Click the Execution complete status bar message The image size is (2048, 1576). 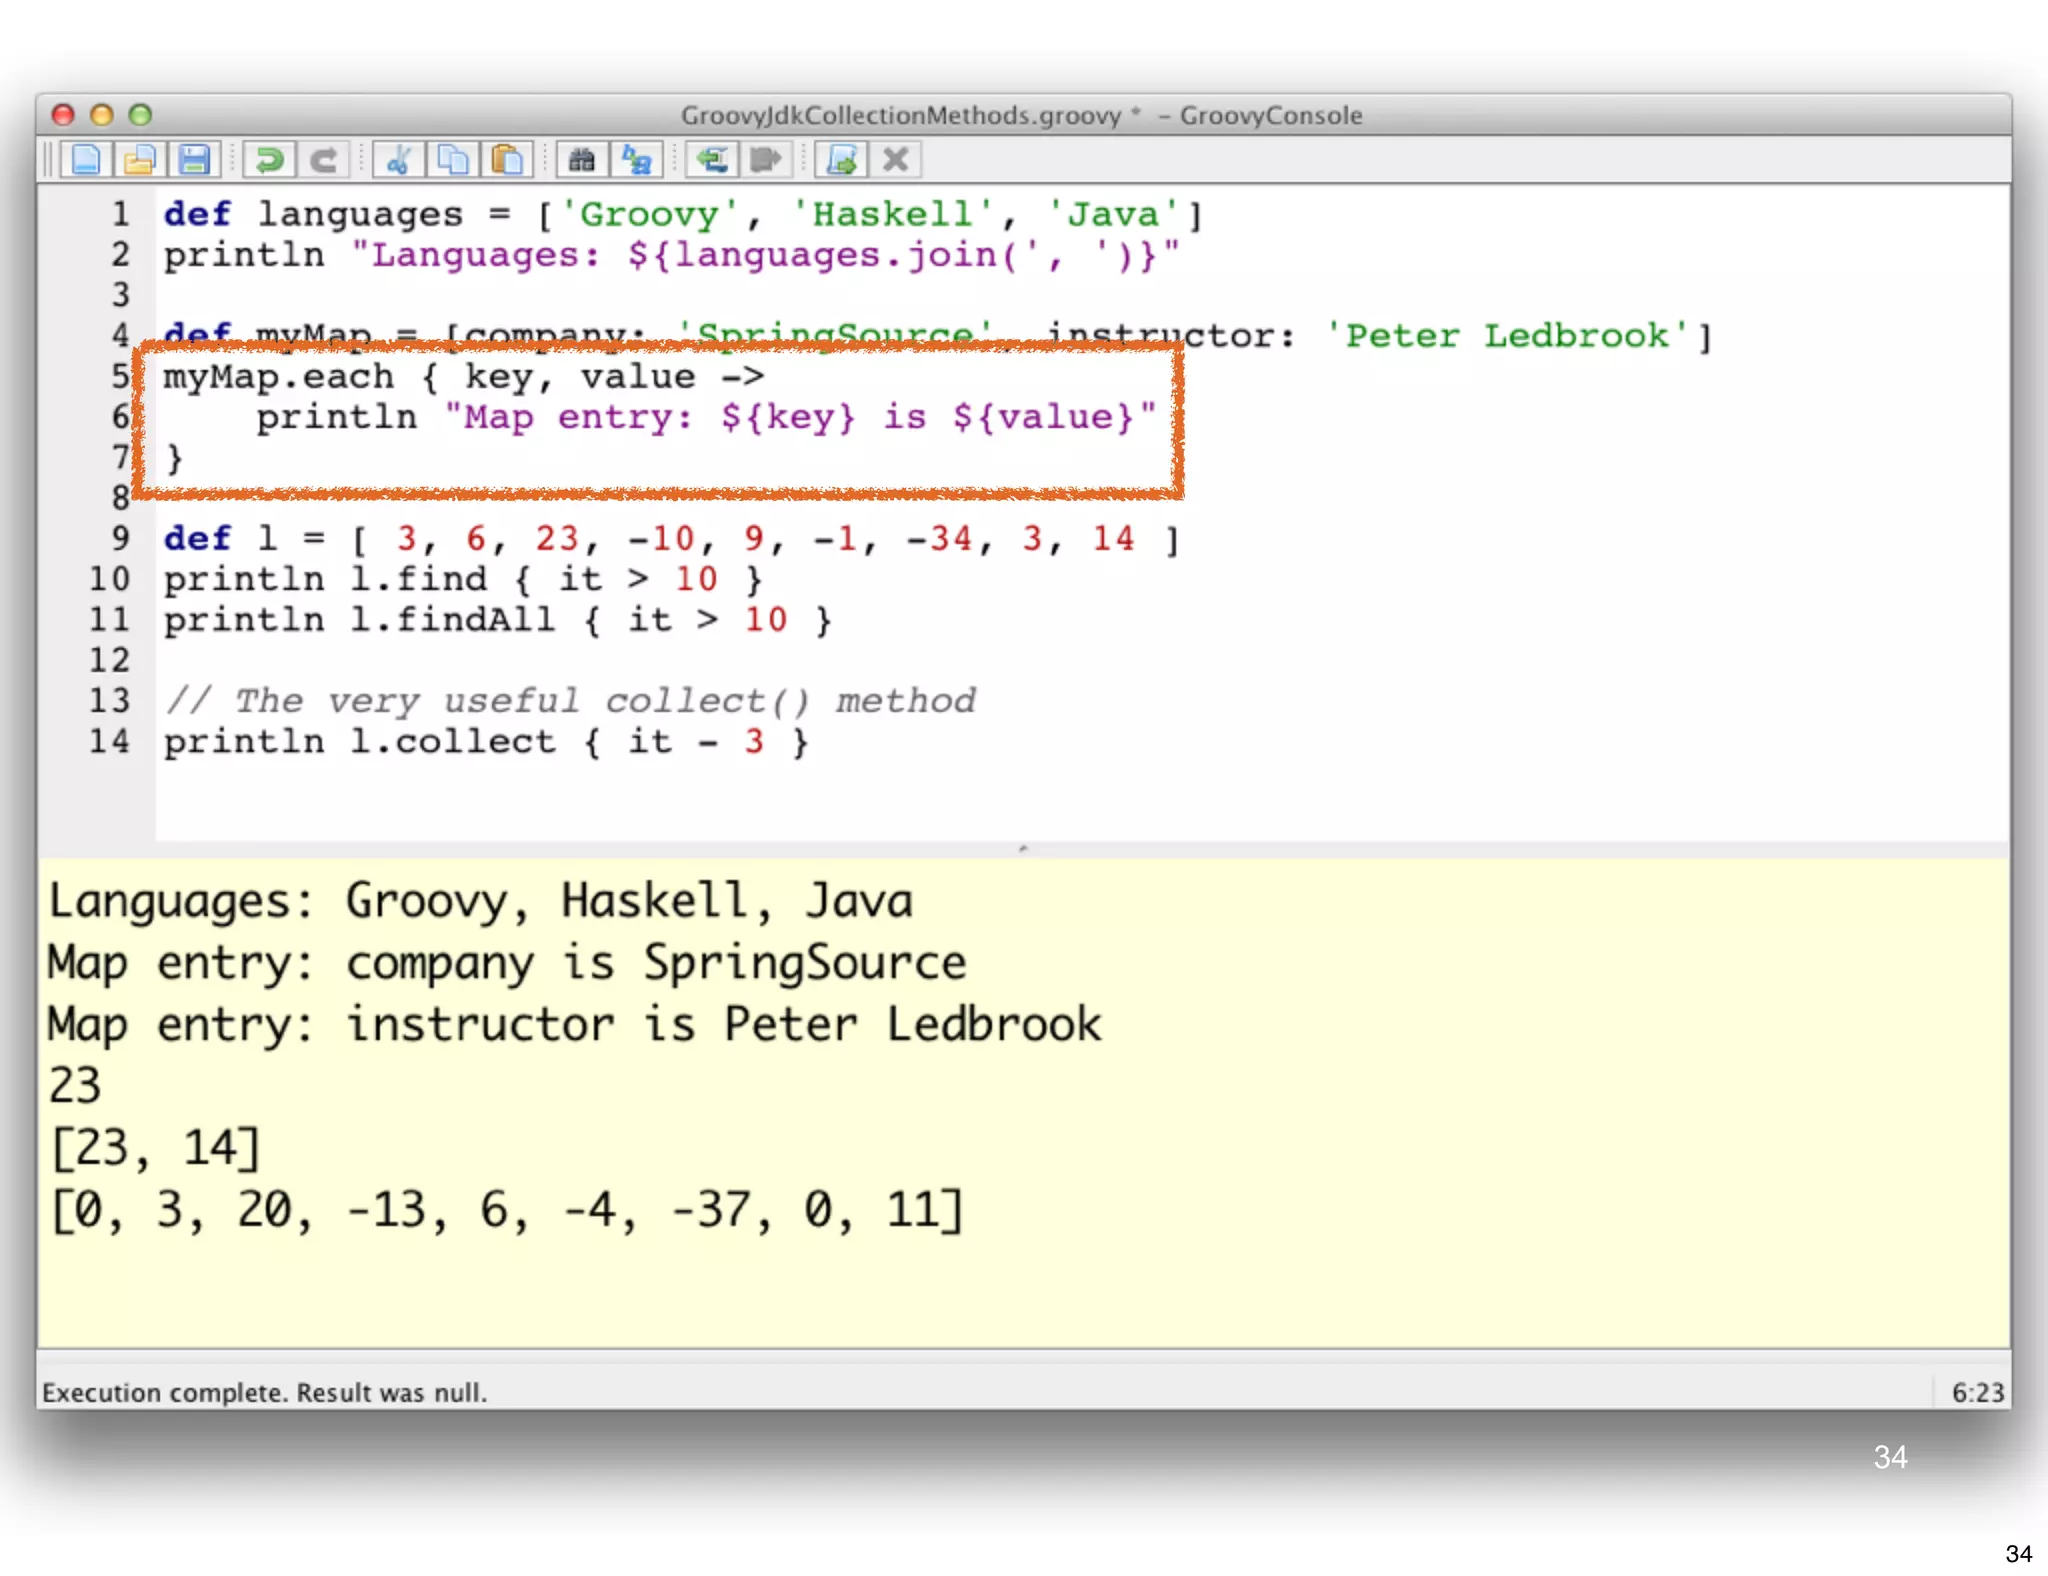pyautogui.click(x=265, y=1392)
